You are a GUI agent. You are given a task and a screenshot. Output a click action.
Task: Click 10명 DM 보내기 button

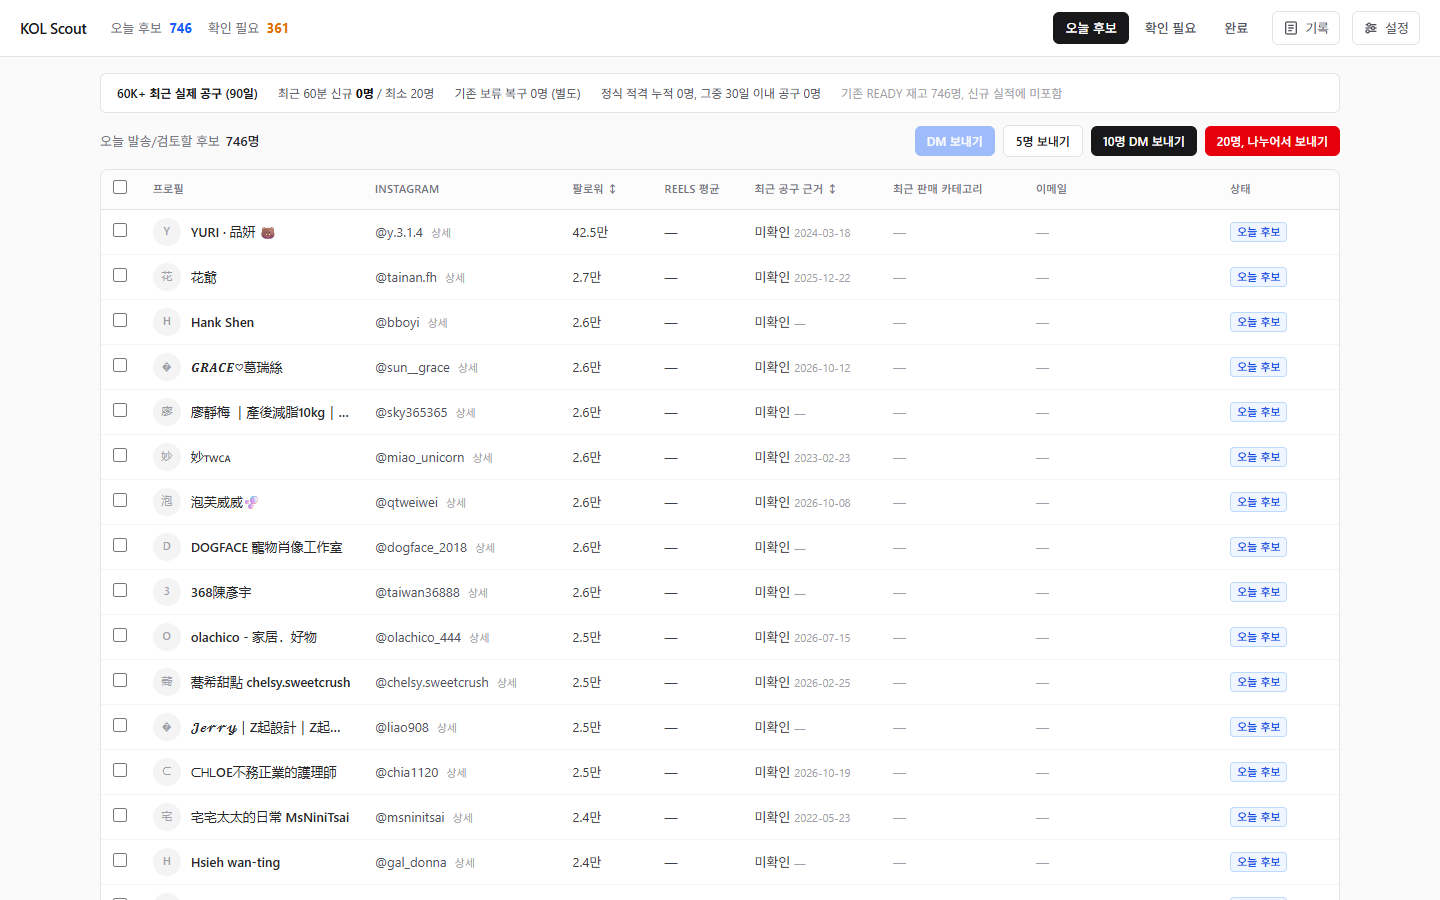tap(1143, 141)
